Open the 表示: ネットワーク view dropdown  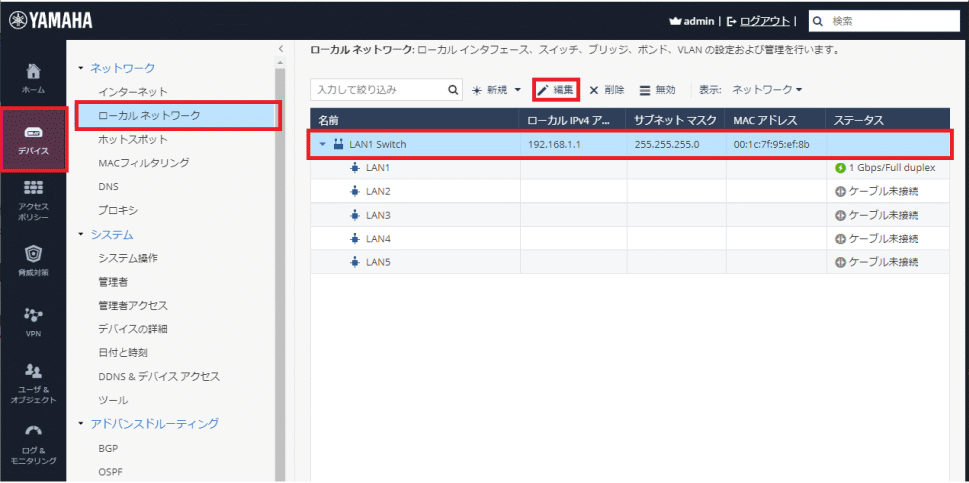pyautogui.click(x=766, y=90)
